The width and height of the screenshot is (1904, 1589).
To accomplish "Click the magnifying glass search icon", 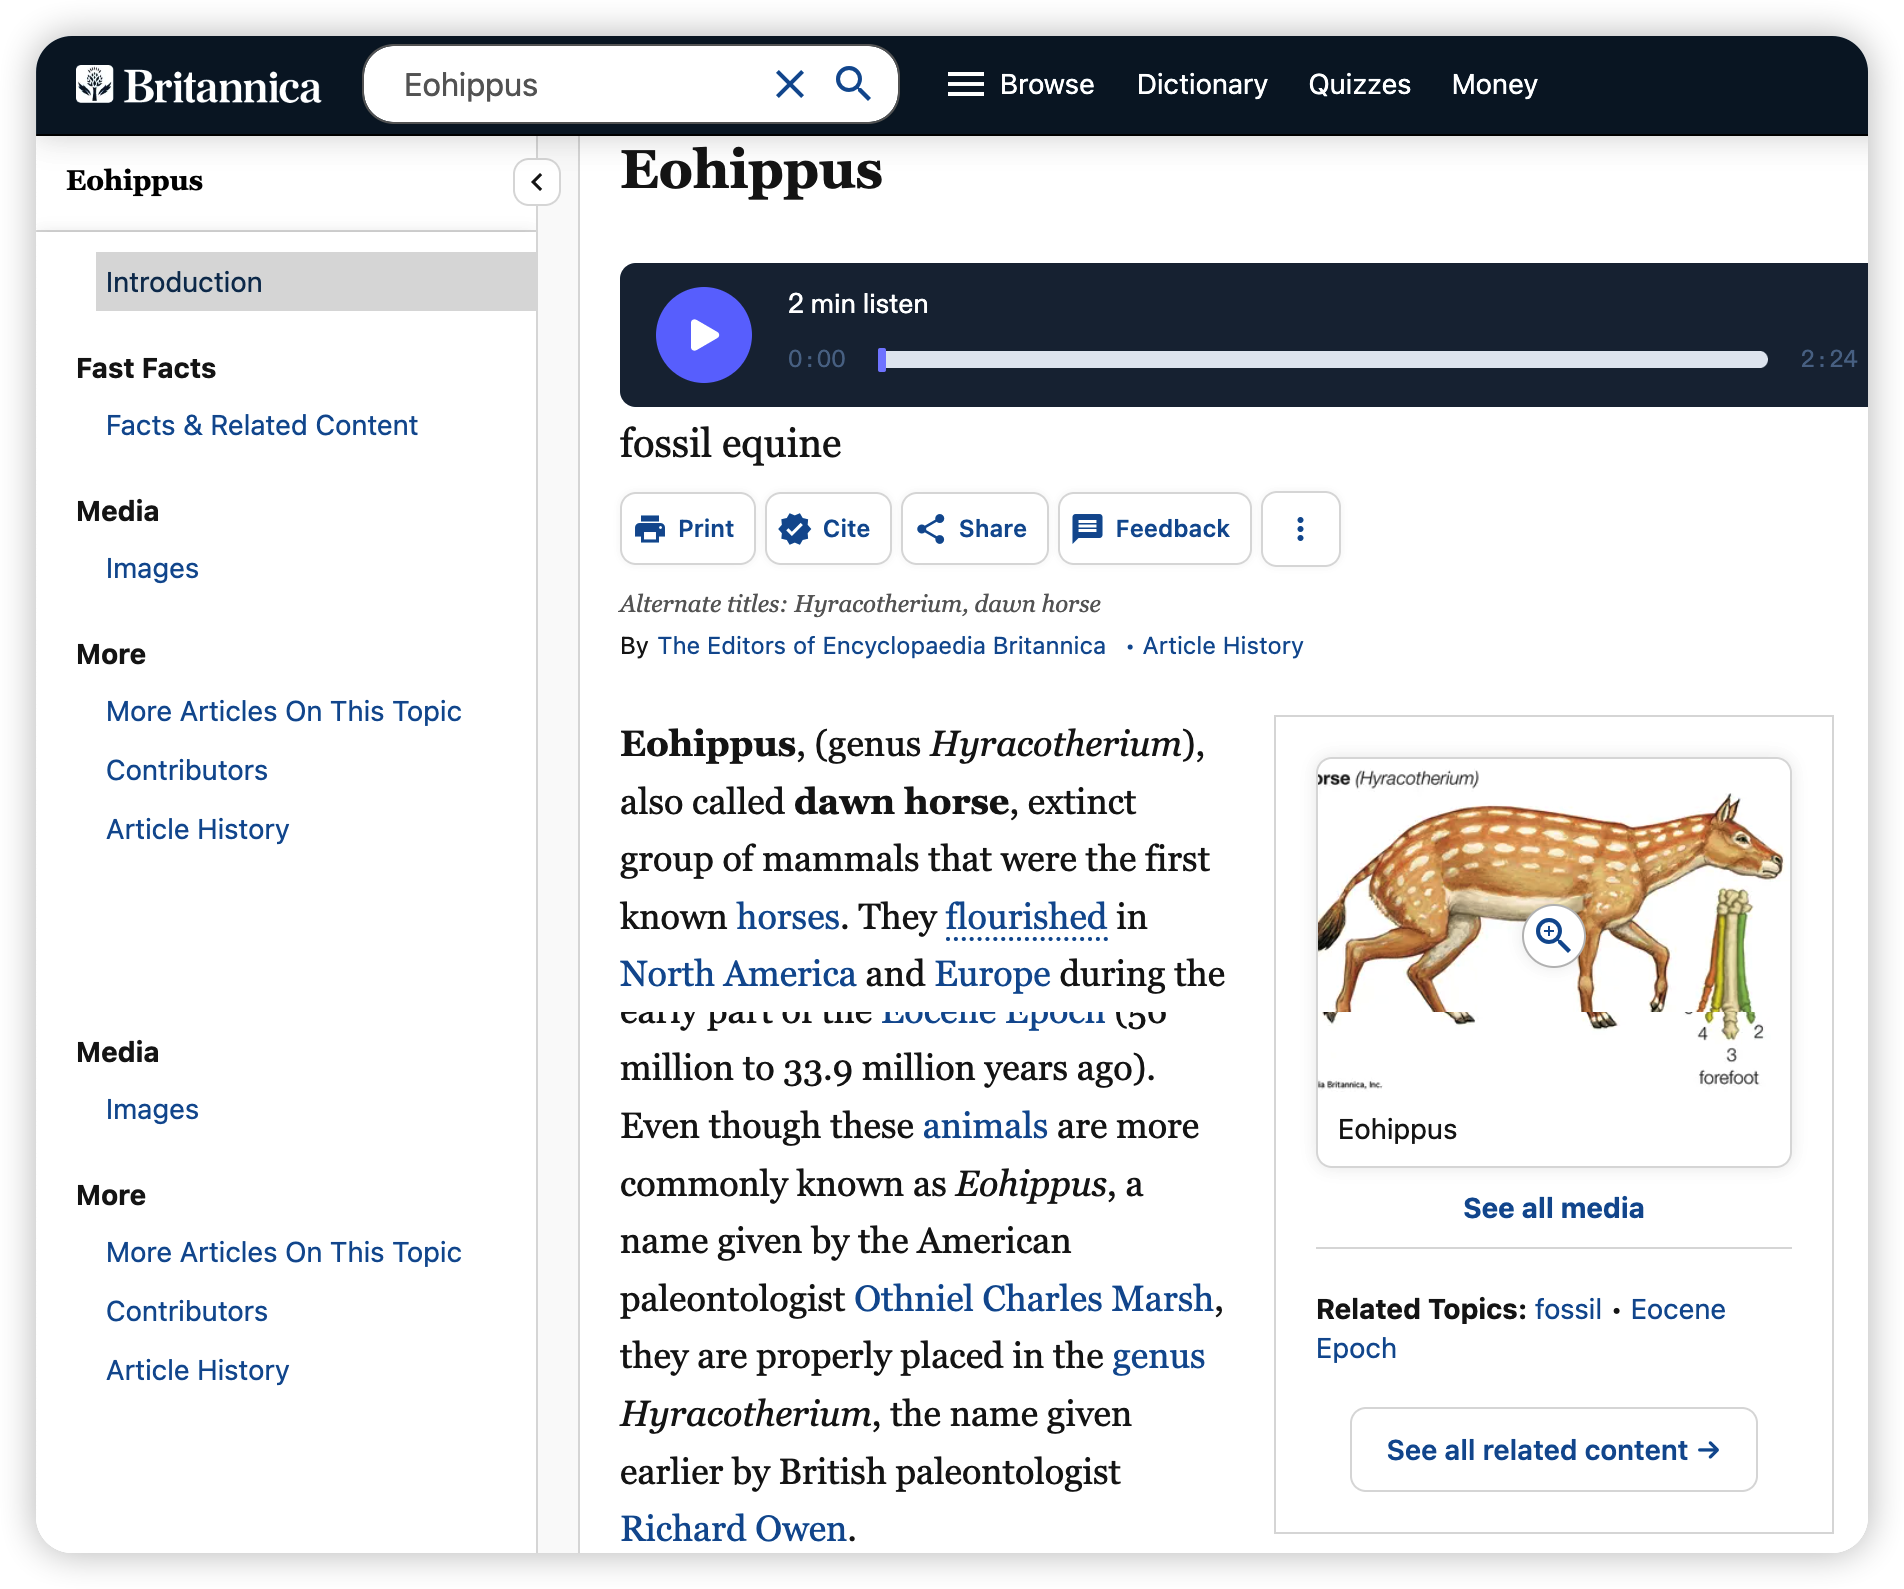I will click(853, 84).
